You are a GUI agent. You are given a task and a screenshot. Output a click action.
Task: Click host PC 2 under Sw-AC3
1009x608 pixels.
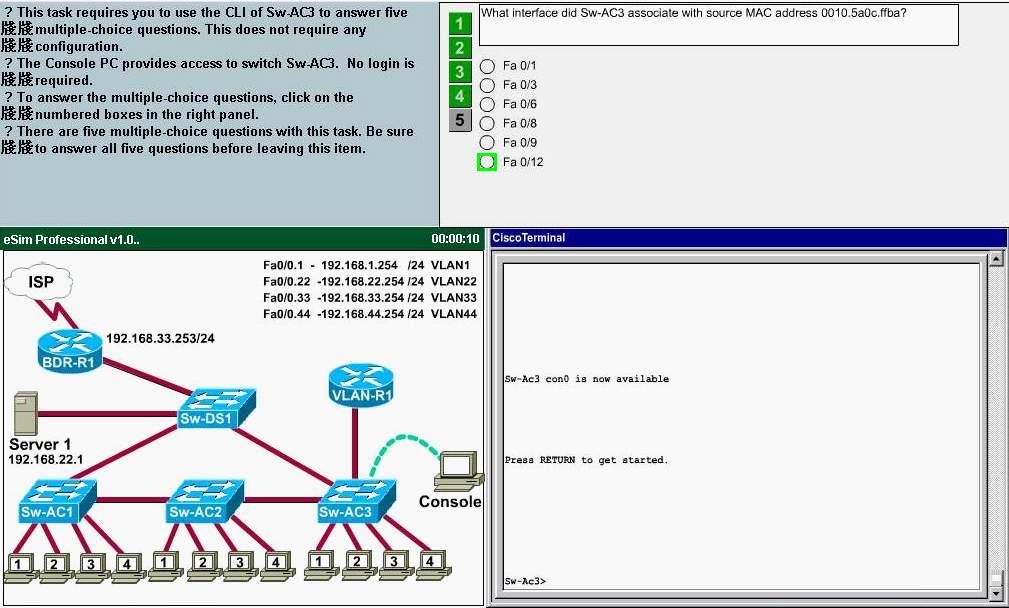[x=358, y=564]
